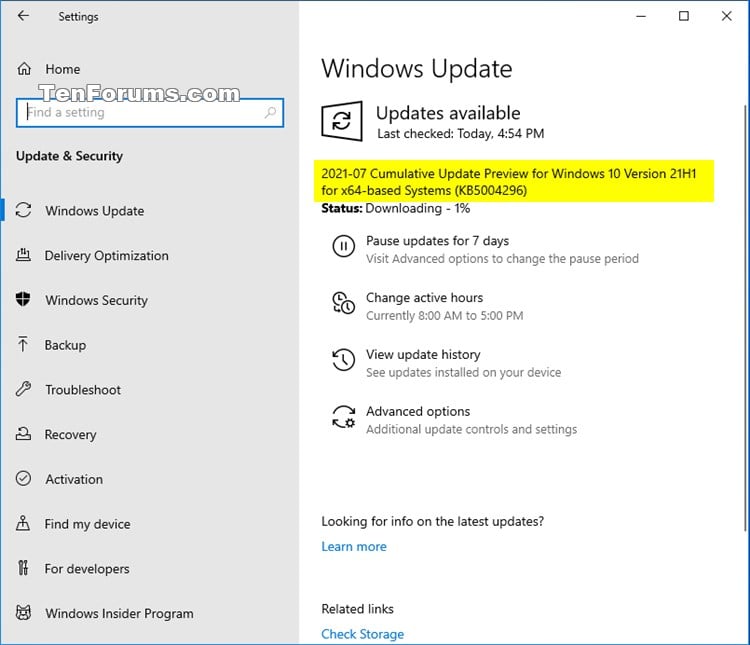Click the Related links heading
The height and width of the screenshot is (645, 750).
357,609
